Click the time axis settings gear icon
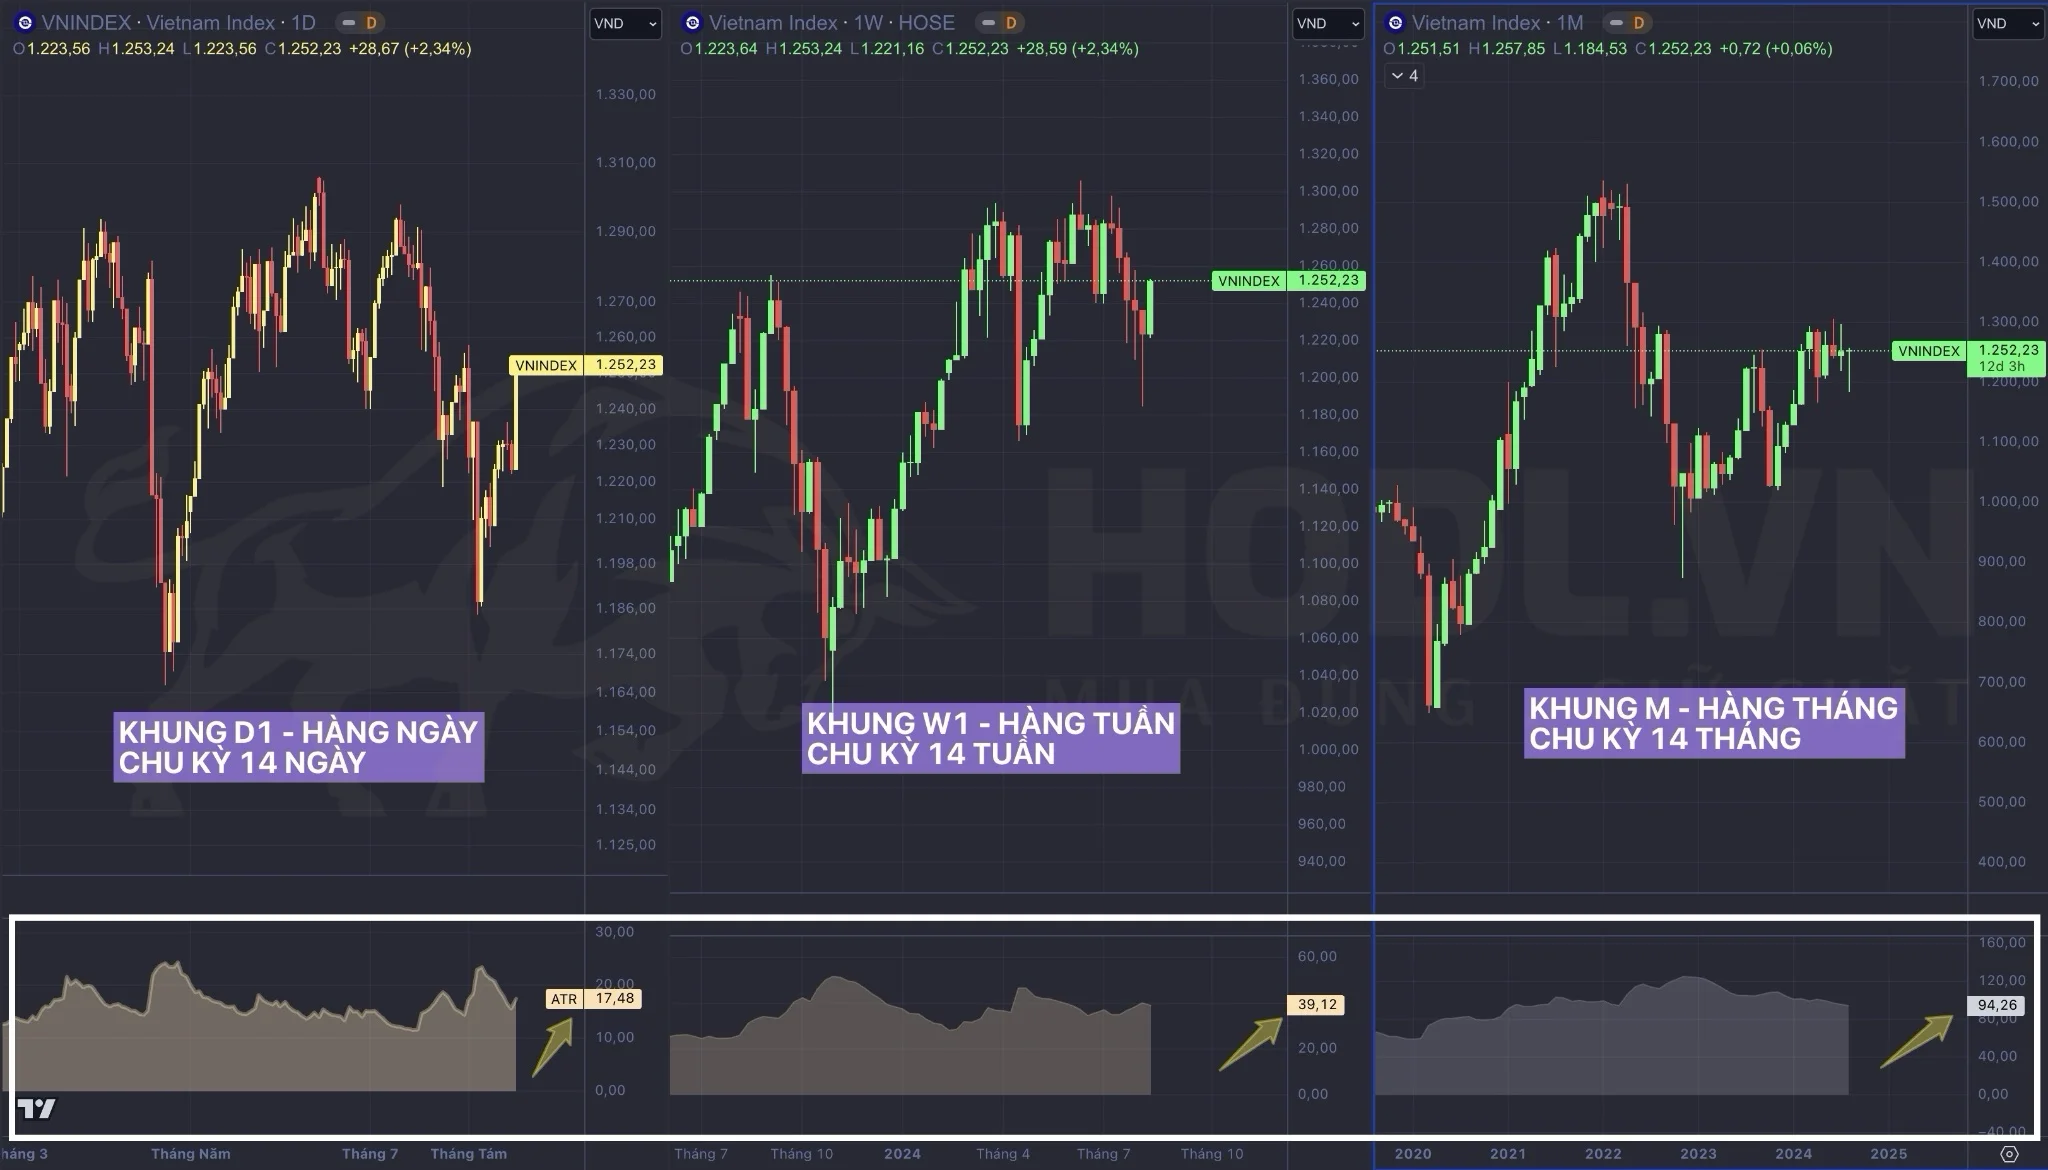The image size is (2048, 1170). click(x=2009, y=1154)
